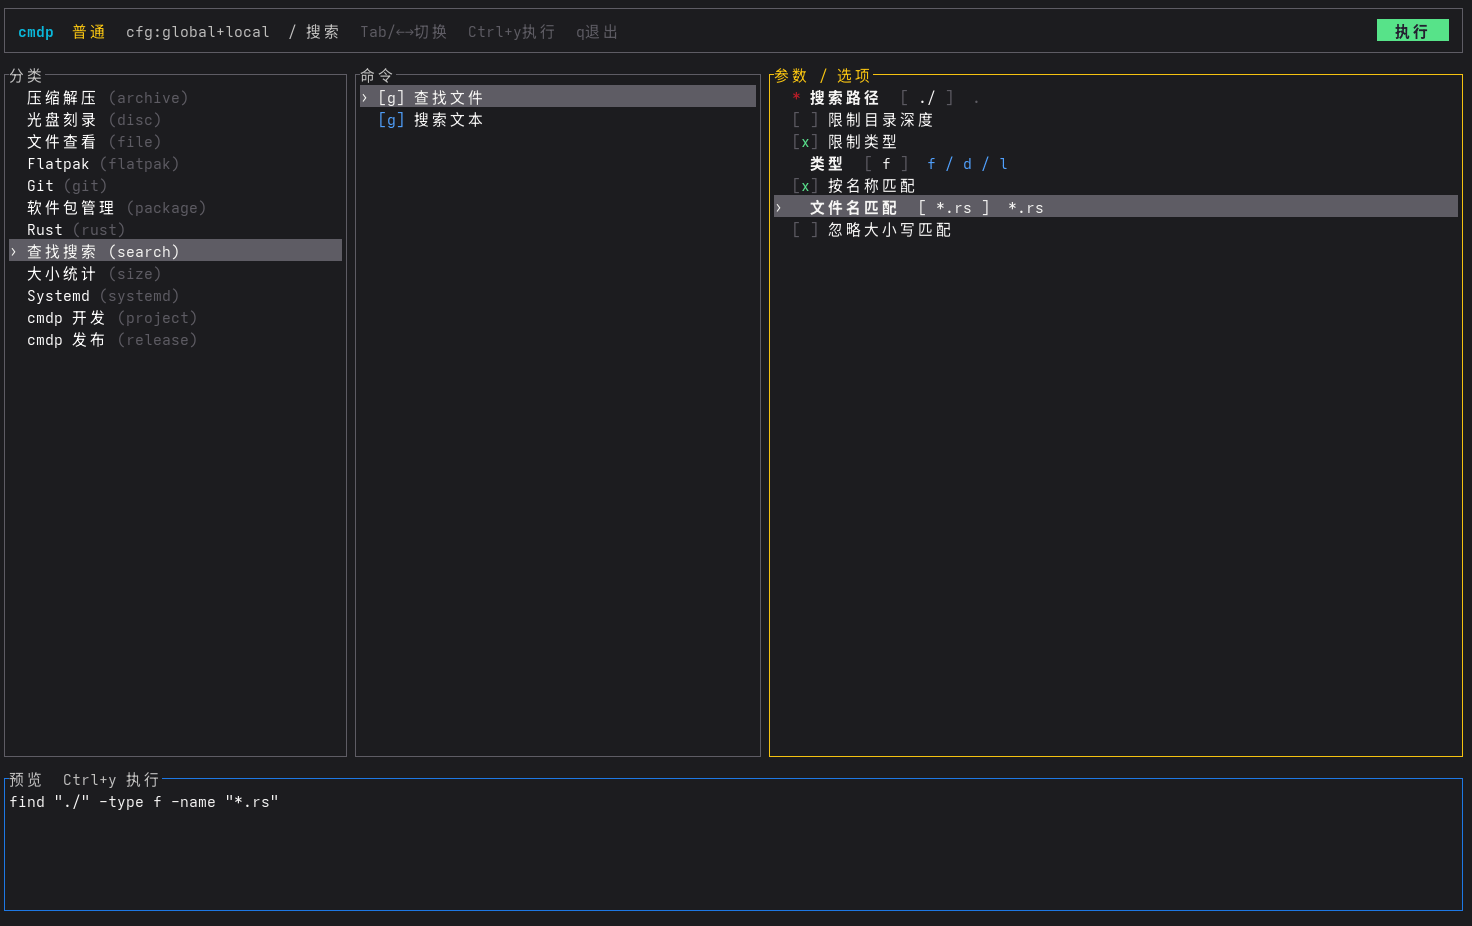Click the / 搜索 item in top bar
Image resolution: width=1472 pixels, height=926 pixels.
314,32
